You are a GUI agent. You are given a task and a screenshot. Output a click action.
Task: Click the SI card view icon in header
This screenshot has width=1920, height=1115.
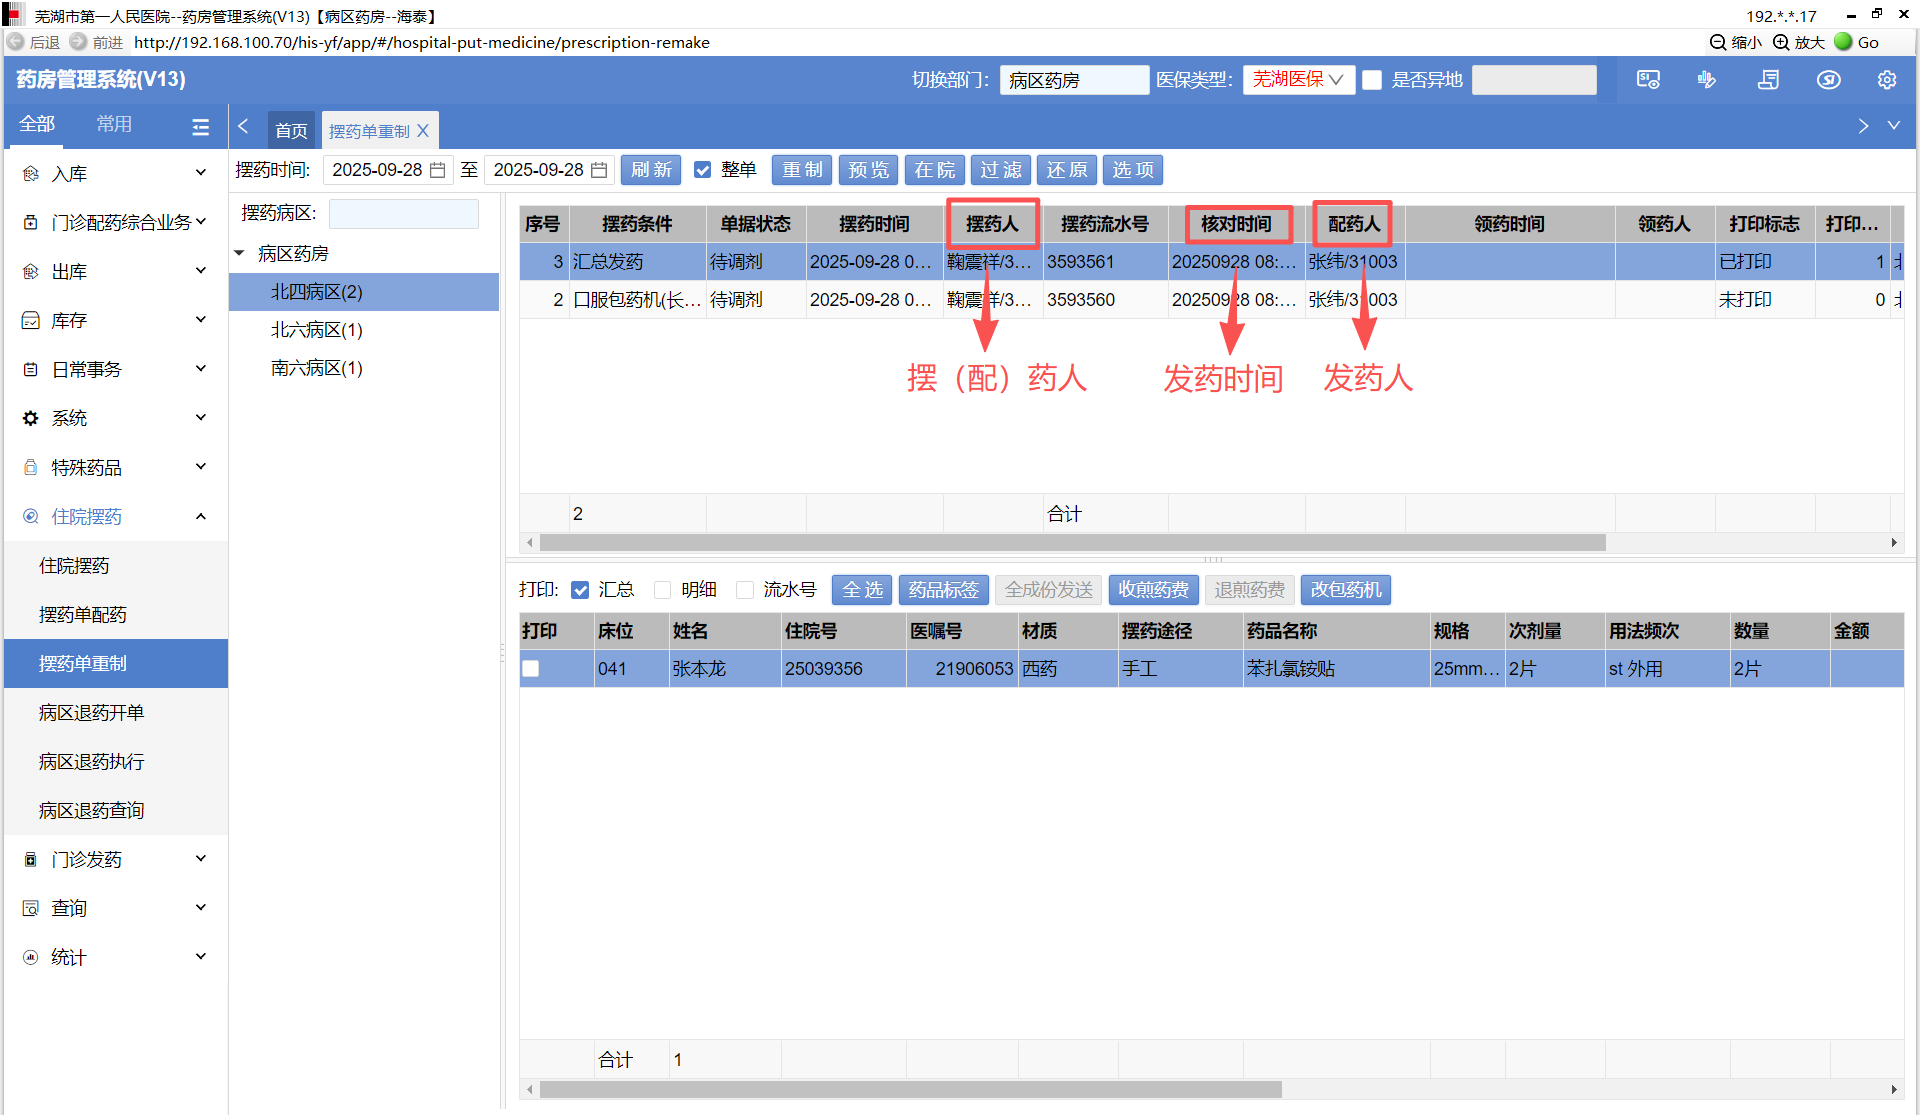(1648, 80)
